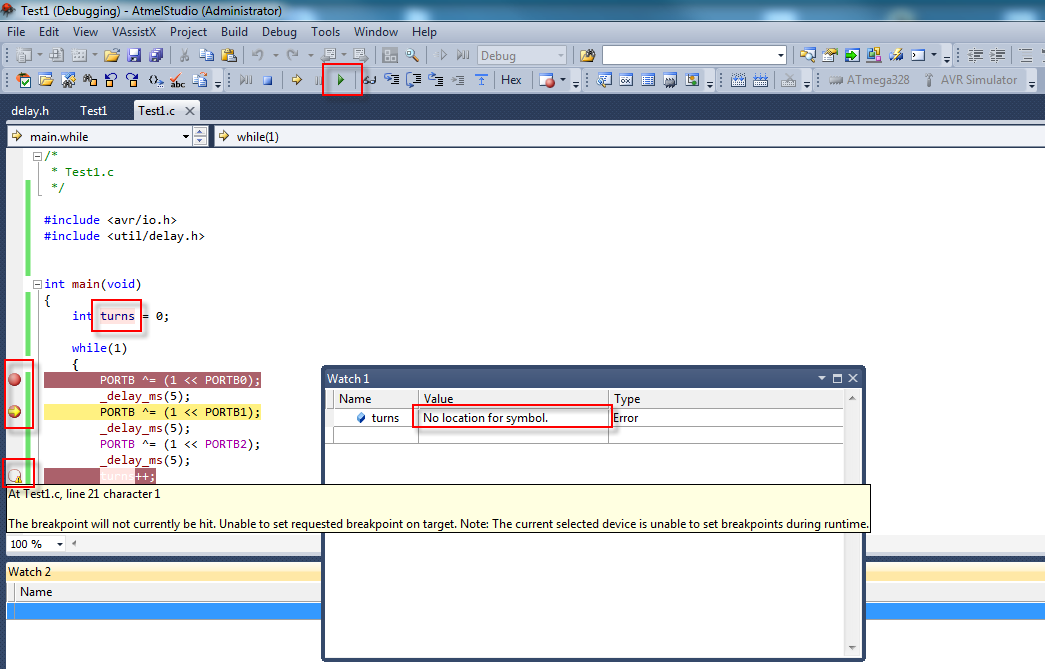Click the Stop Debugging square icon
The image size is (1045, 669).
pos(268,81)
